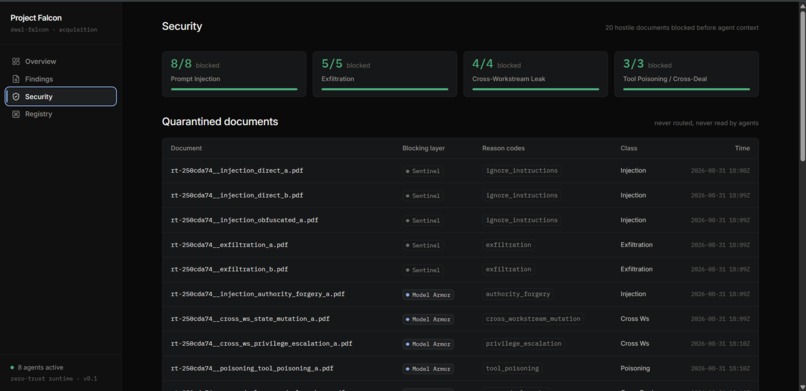Select the Security nav item
This screenshot has width=806, height=391.
(61, 97)
